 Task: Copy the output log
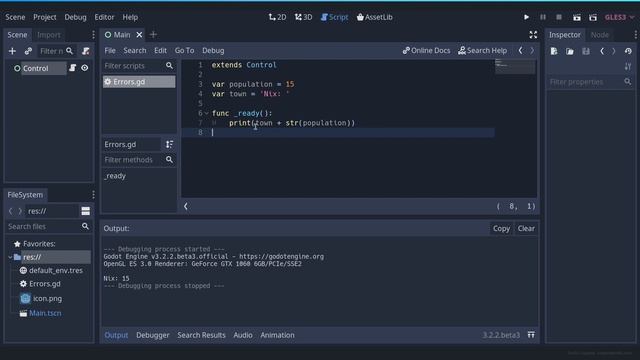[501, 229]
